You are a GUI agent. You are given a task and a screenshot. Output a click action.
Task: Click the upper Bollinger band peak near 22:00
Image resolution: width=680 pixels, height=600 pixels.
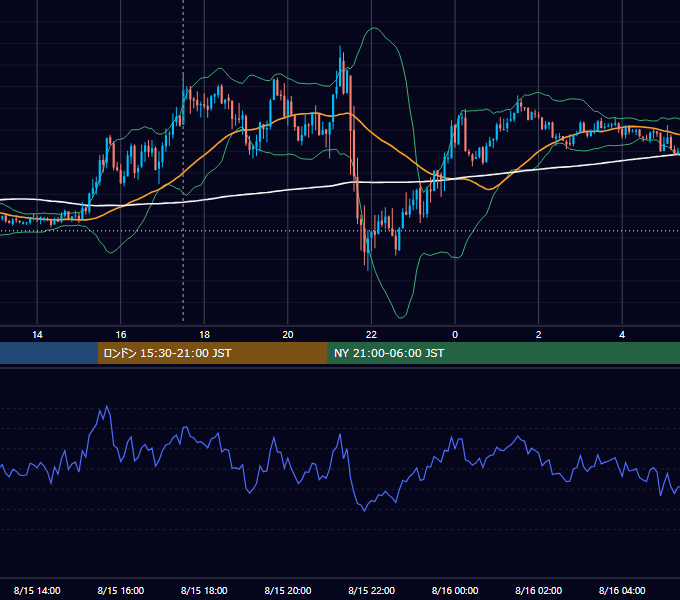[374, 28]
